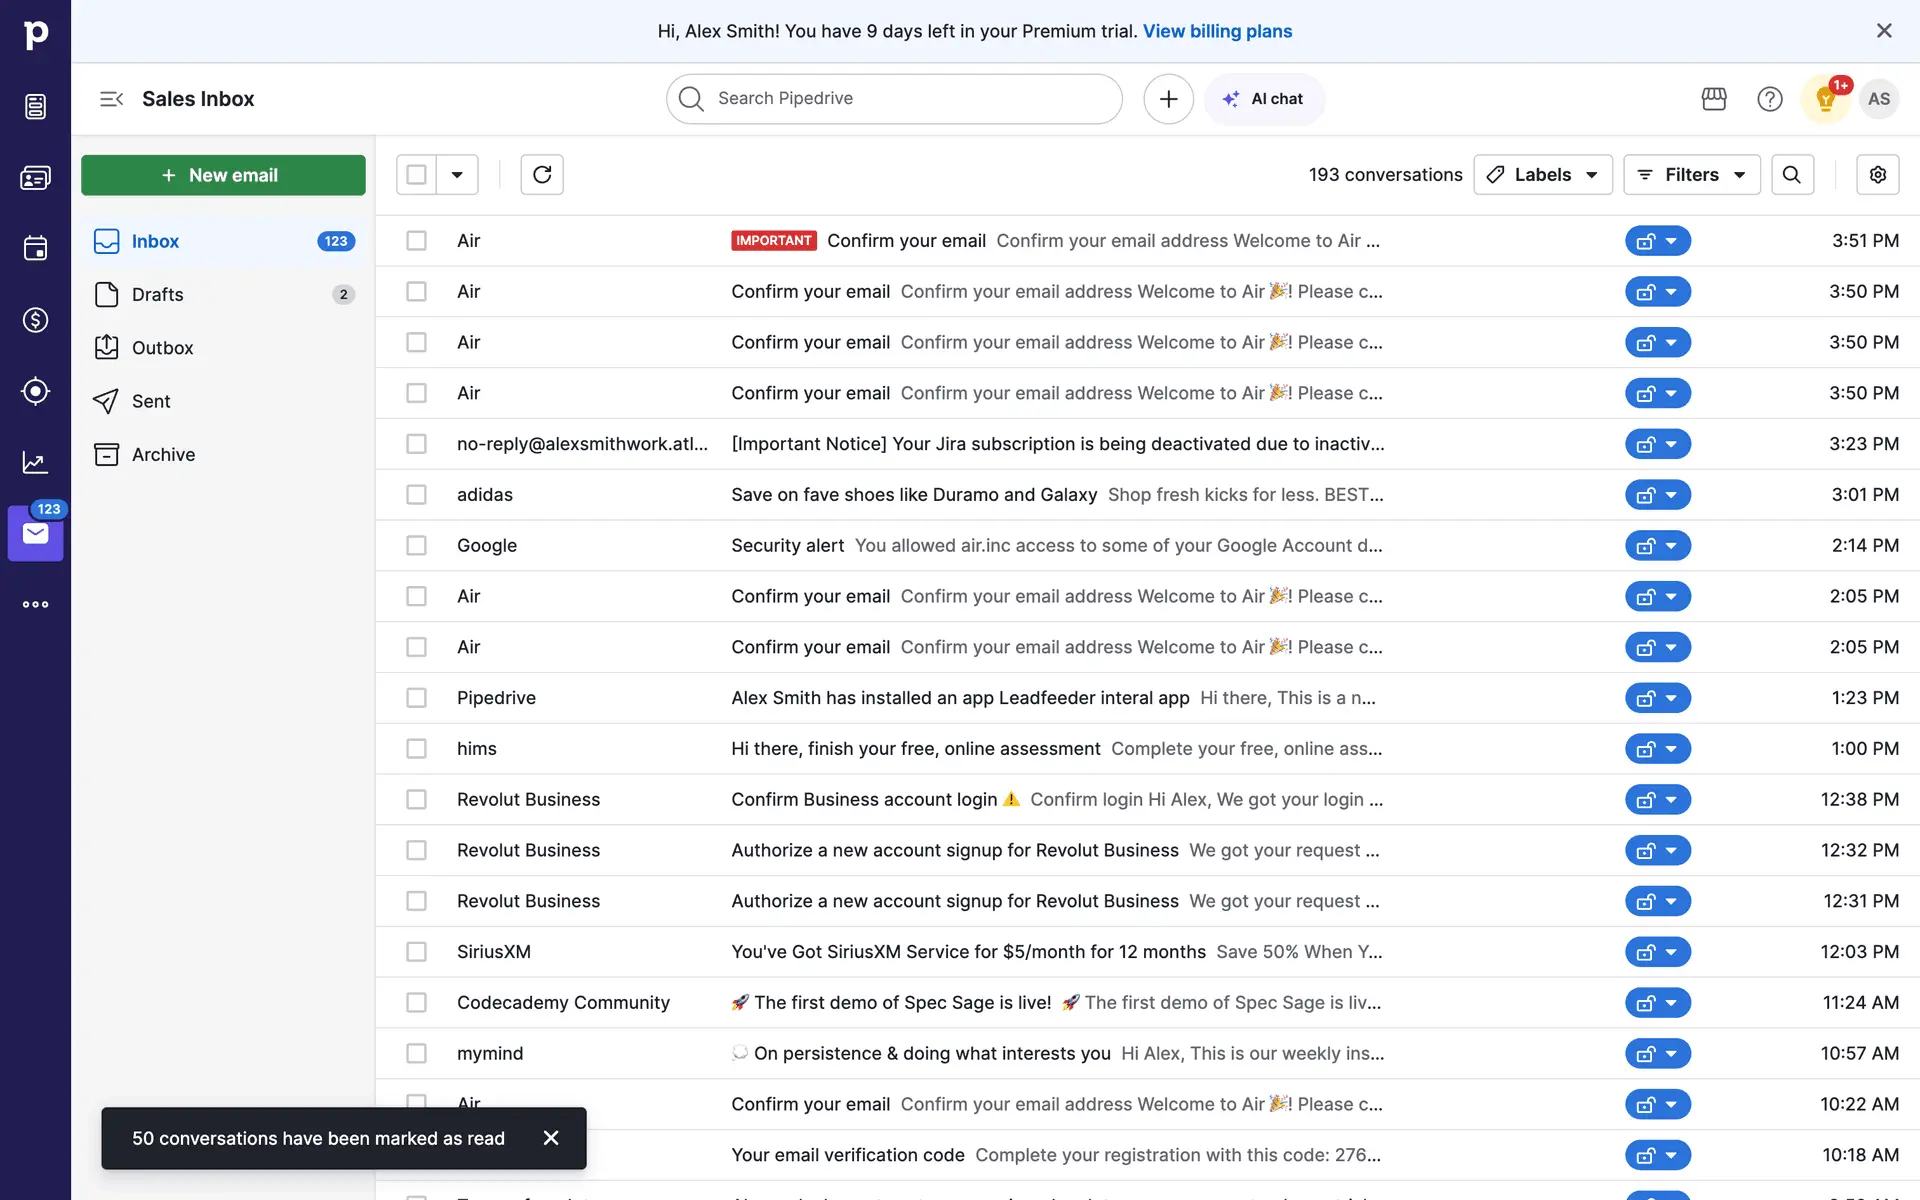Collapse the Sales Inbox sidebar menu icon
This screenshot has height=1200, width=1920.
111,99
